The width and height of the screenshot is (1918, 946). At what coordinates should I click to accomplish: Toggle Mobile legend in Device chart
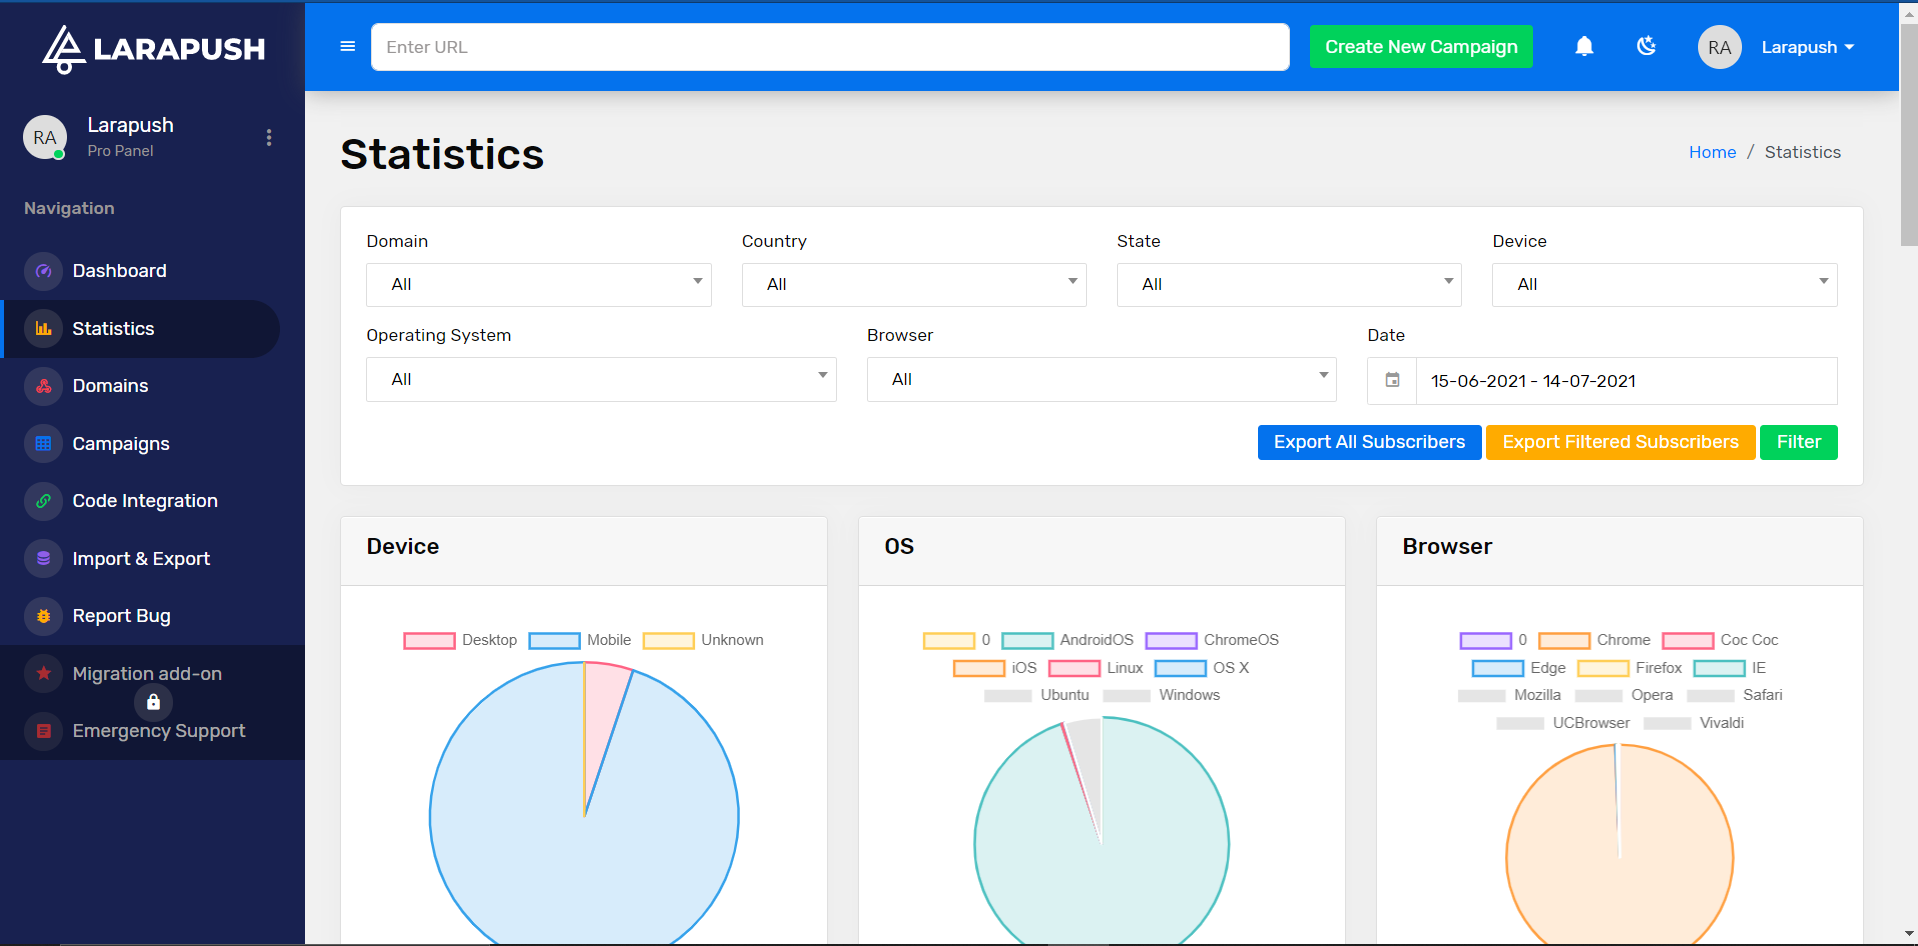580,640
